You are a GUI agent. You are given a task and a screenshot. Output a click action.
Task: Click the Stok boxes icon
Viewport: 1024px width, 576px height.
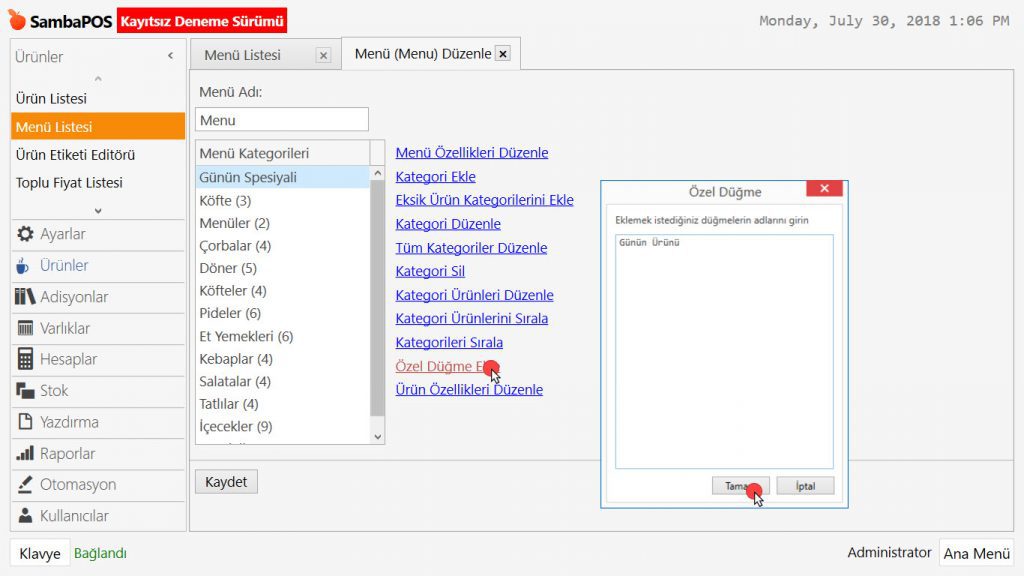coord(26,391)
